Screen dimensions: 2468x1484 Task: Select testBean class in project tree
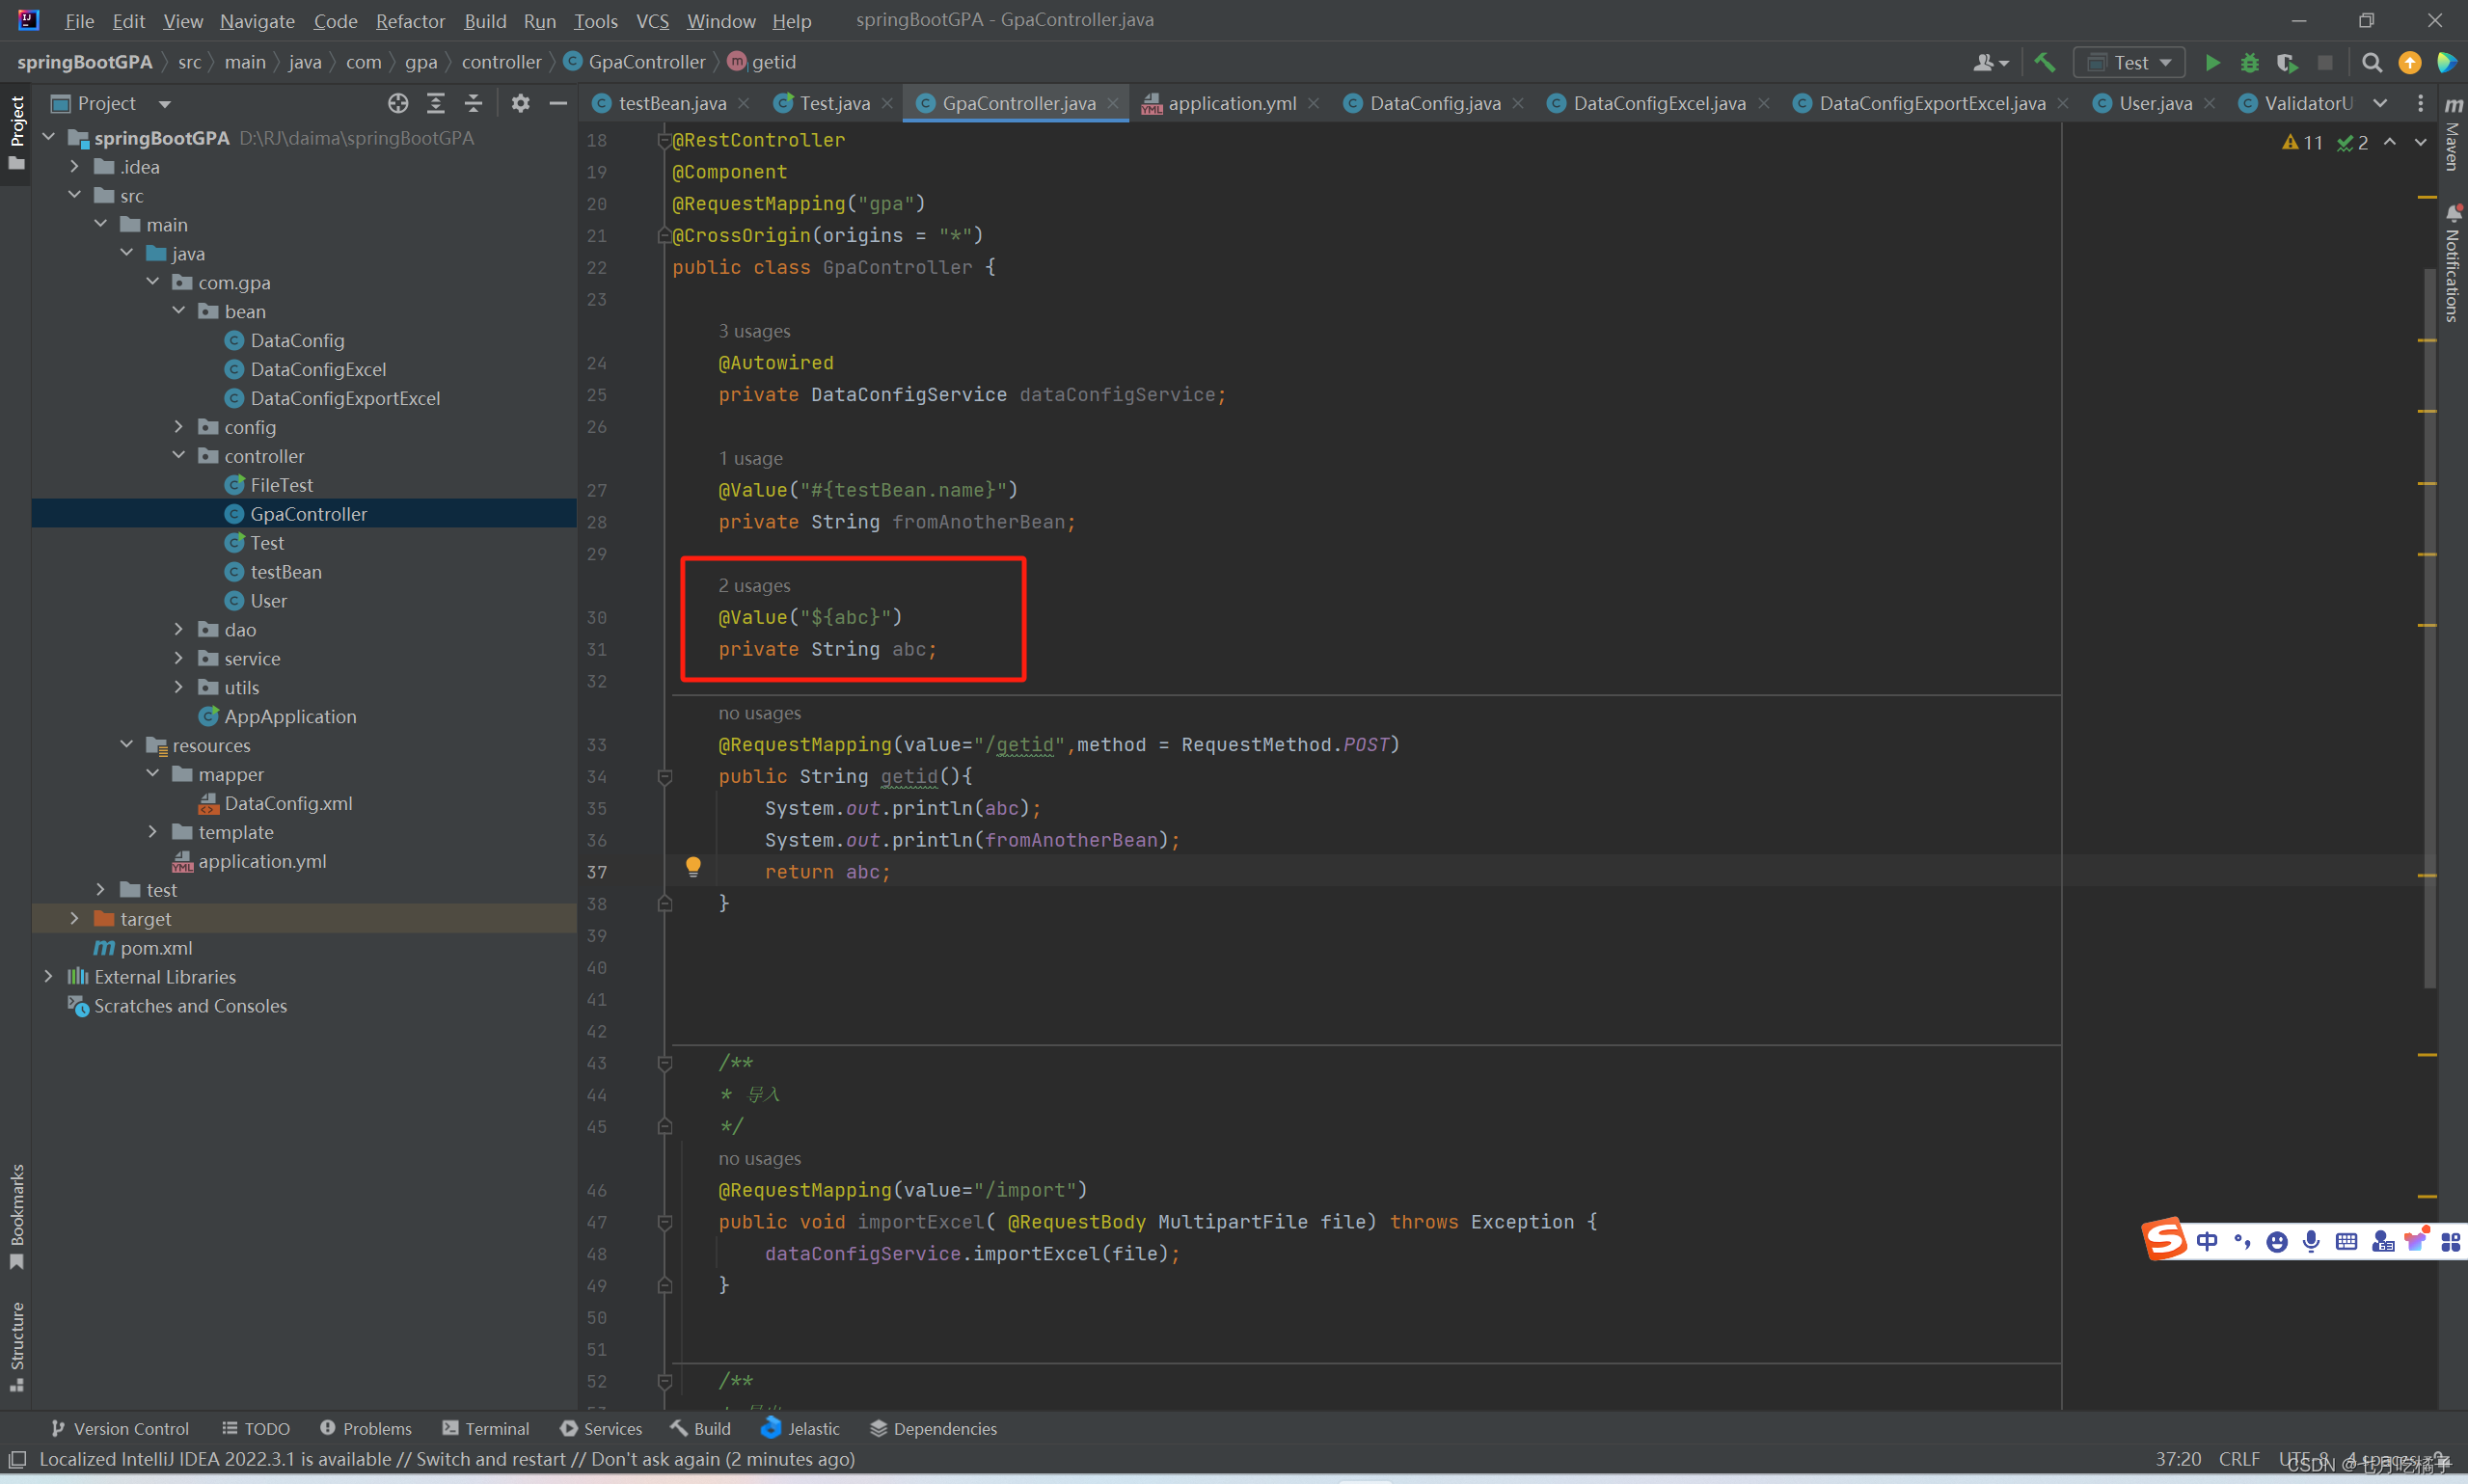point(285,571)
